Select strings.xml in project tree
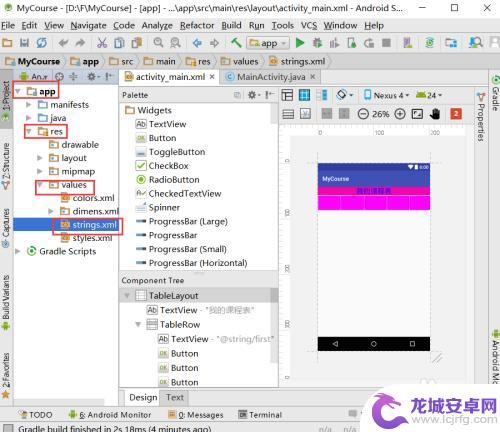500x432 pixels. 88,225
